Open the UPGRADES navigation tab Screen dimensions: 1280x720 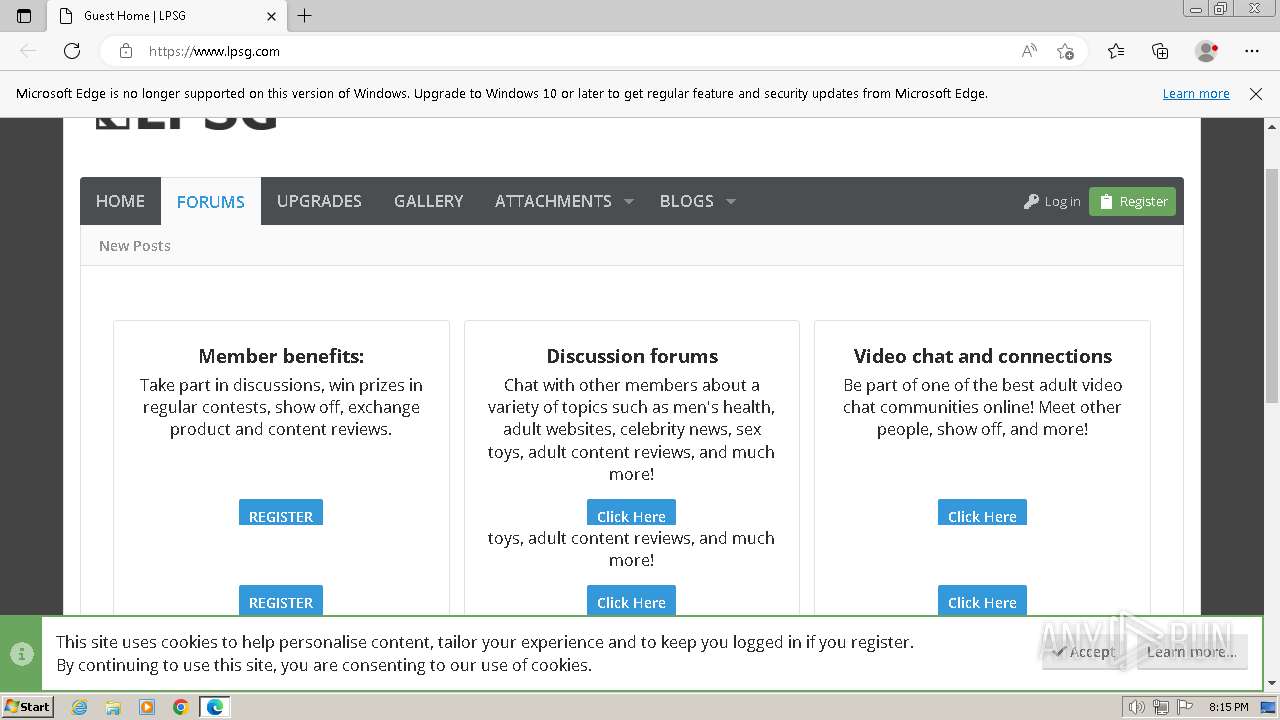[x=319, y=201]
